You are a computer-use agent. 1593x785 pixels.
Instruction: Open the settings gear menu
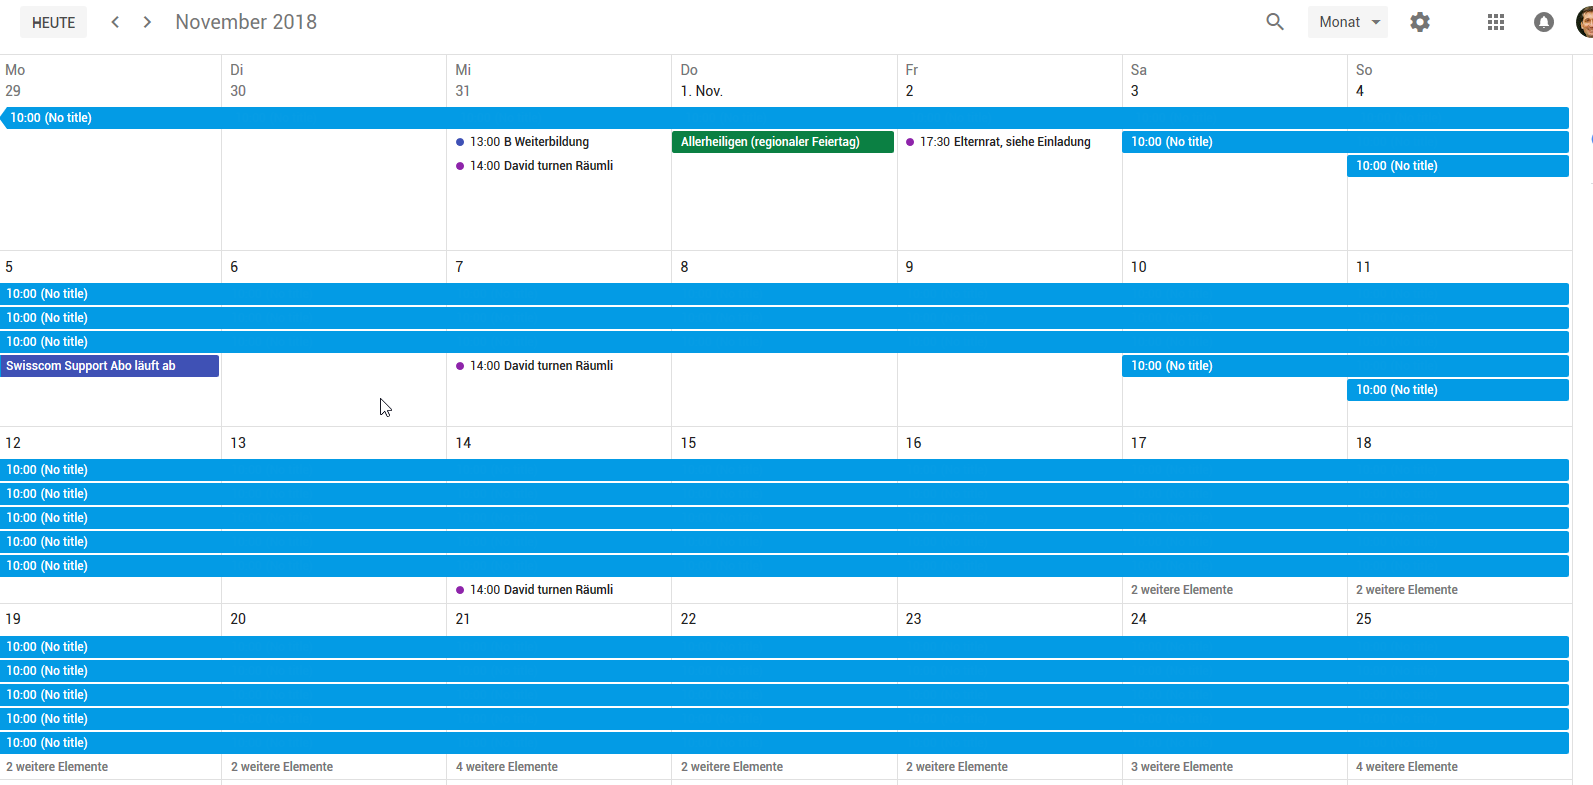(x=1420, y=22)
